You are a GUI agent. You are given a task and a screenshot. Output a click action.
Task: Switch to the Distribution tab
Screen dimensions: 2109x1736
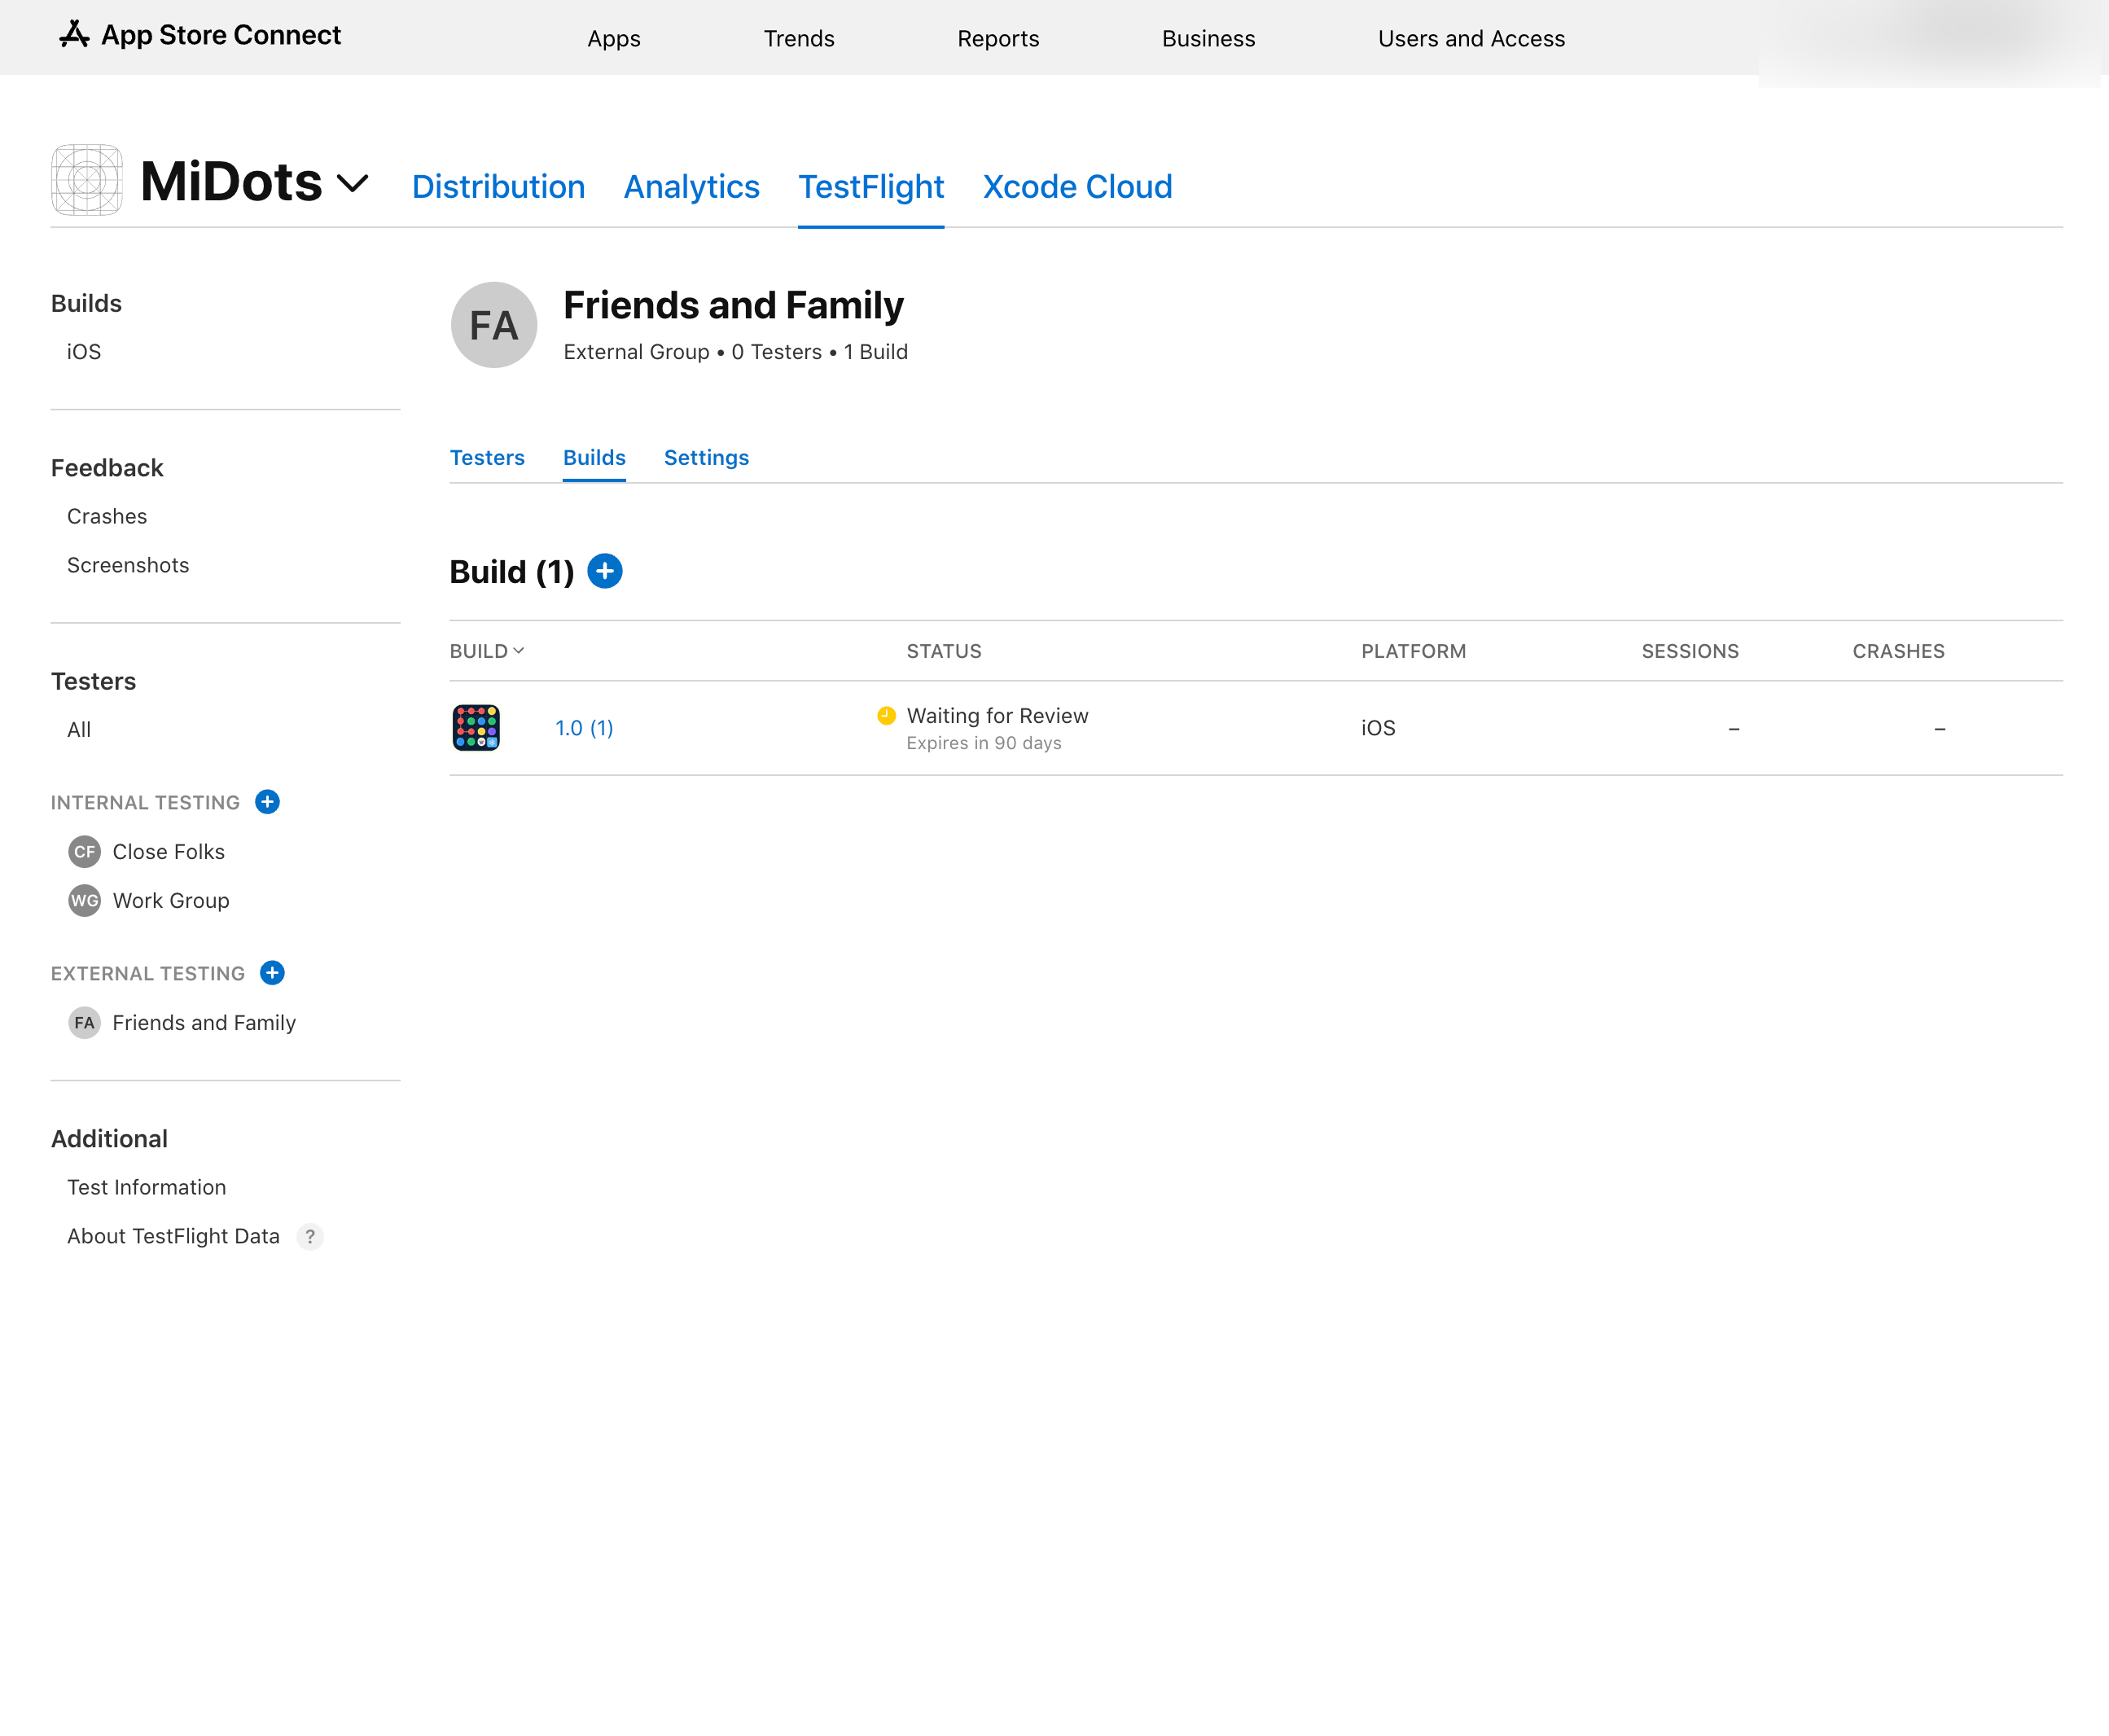point(498,187)
